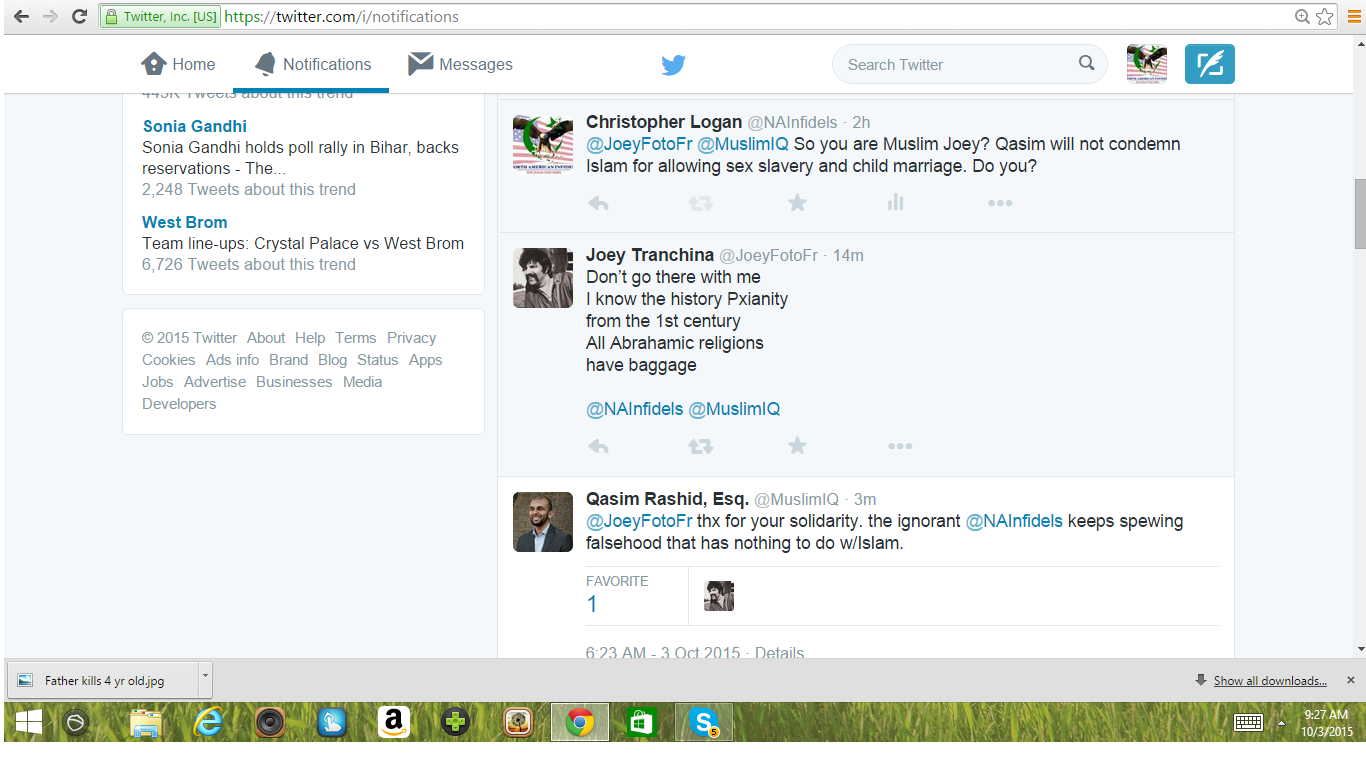Open the Windows Start button
The width and height of the screenshot is (1366, 768).
pos(28,722)
